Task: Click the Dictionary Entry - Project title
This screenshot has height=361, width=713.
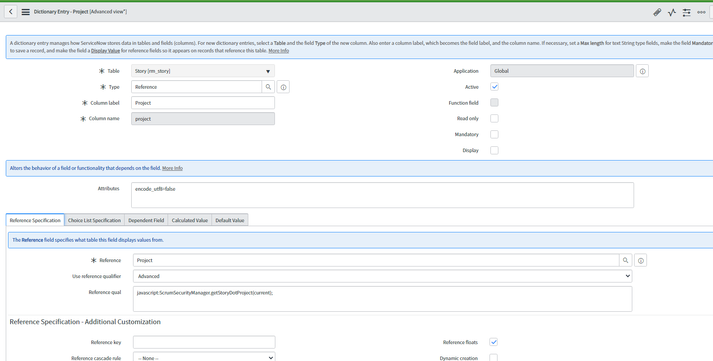Action: [x=80, y=12]
